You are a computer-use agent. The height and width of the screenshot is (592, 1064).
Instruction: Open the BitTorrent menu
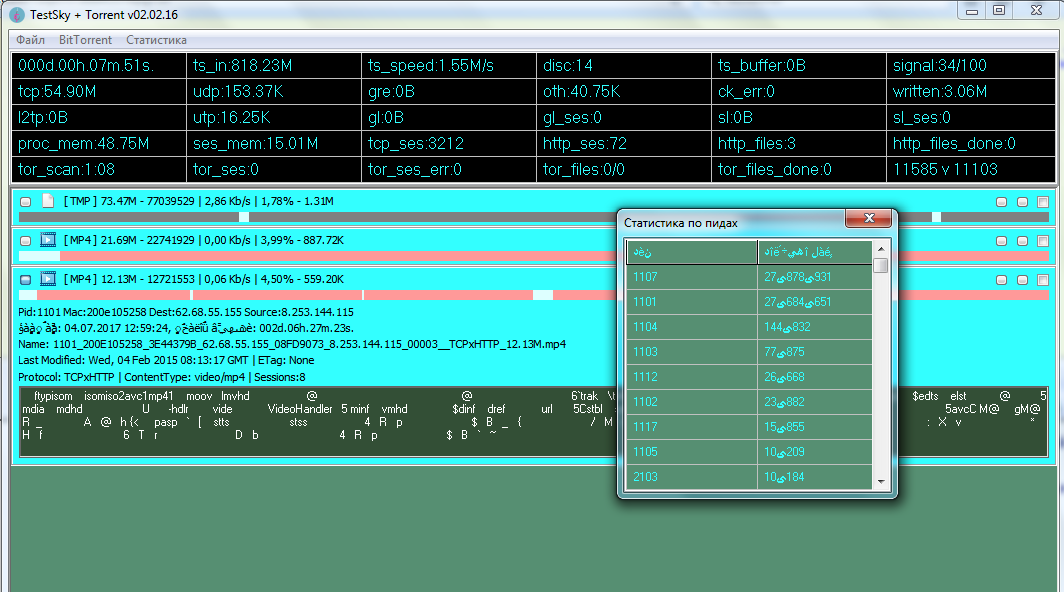[x=85, y=40]
